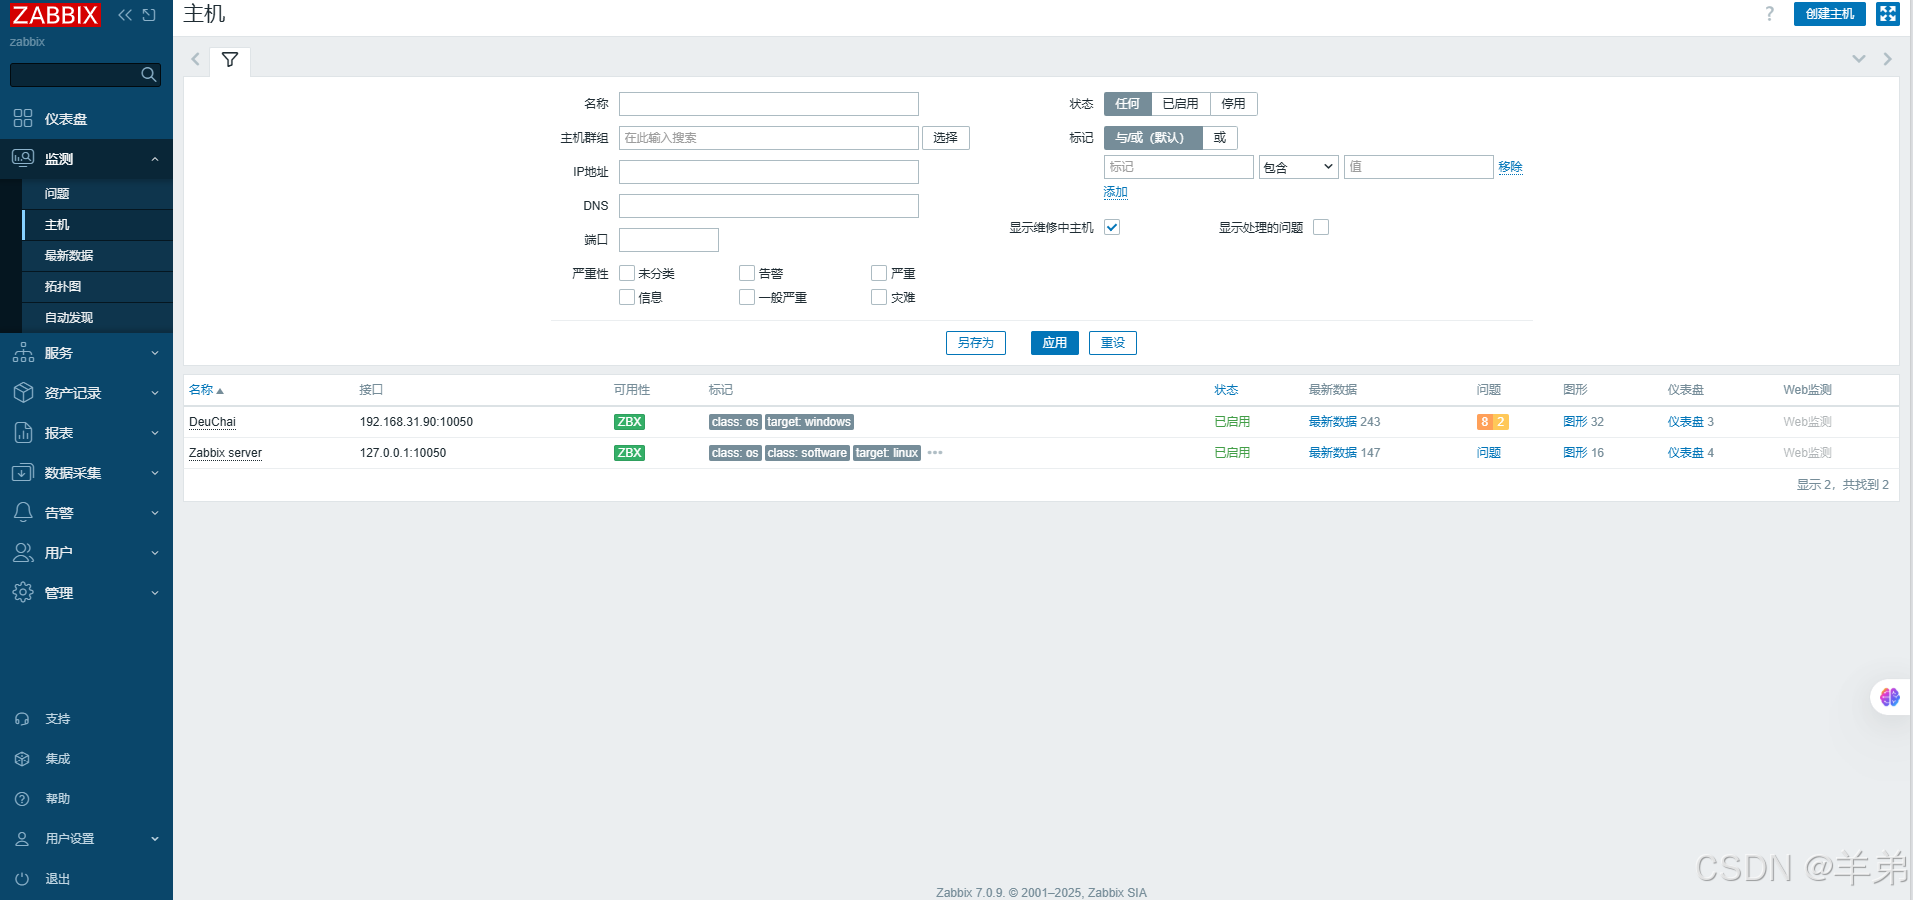Uncheck 显示维修中主机 option
The width and height of the screenshot is (1913, 900).
pos(1111,227)
